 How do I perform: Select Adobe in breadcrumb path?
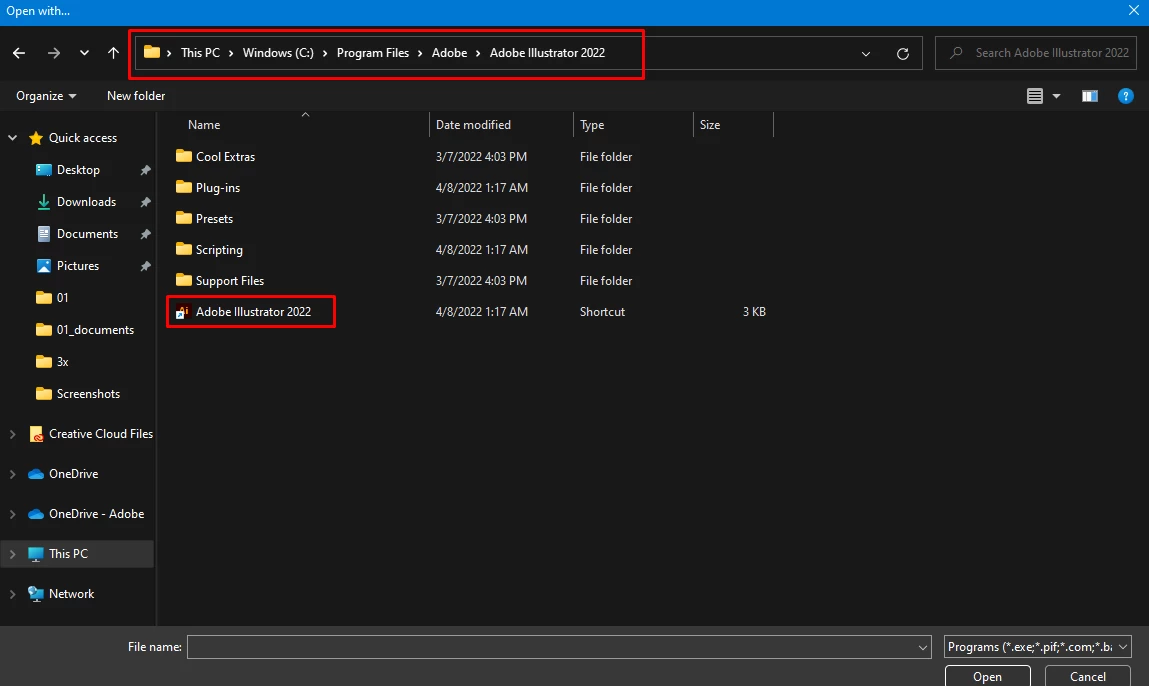(x=449, y=53)
